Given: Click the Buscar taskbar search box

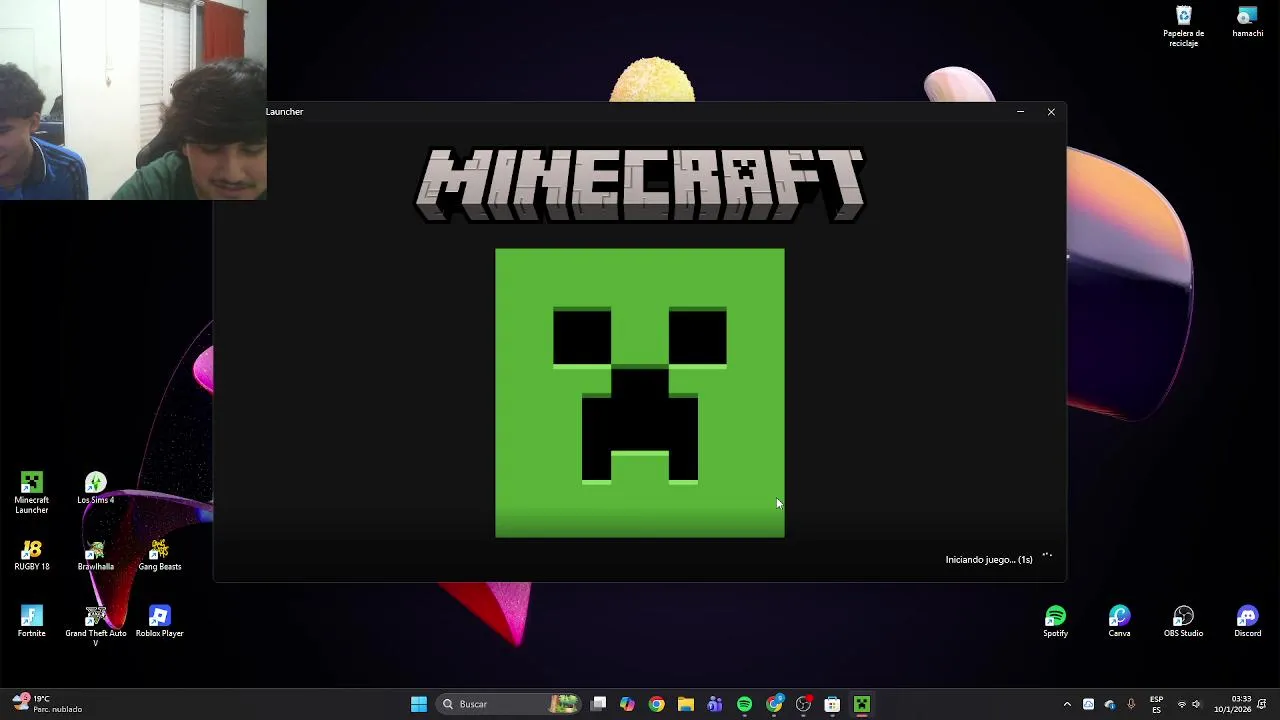Looking at the screenshot, I should pyautogui.click(x=509, y=704).
